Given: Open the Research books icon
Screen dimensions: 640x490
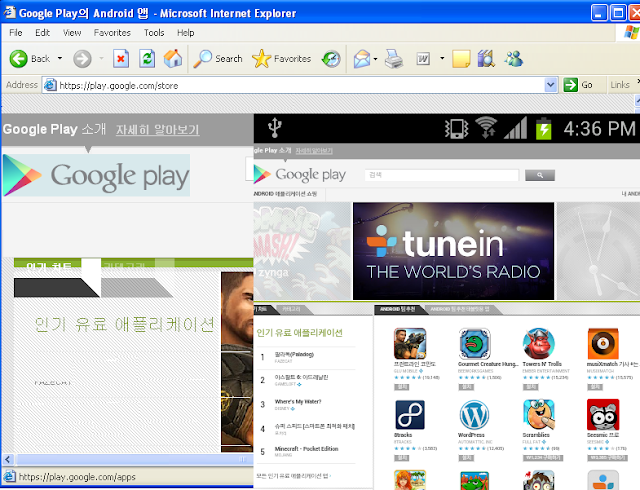Looking at the screenshot, I should pos(486,59).
